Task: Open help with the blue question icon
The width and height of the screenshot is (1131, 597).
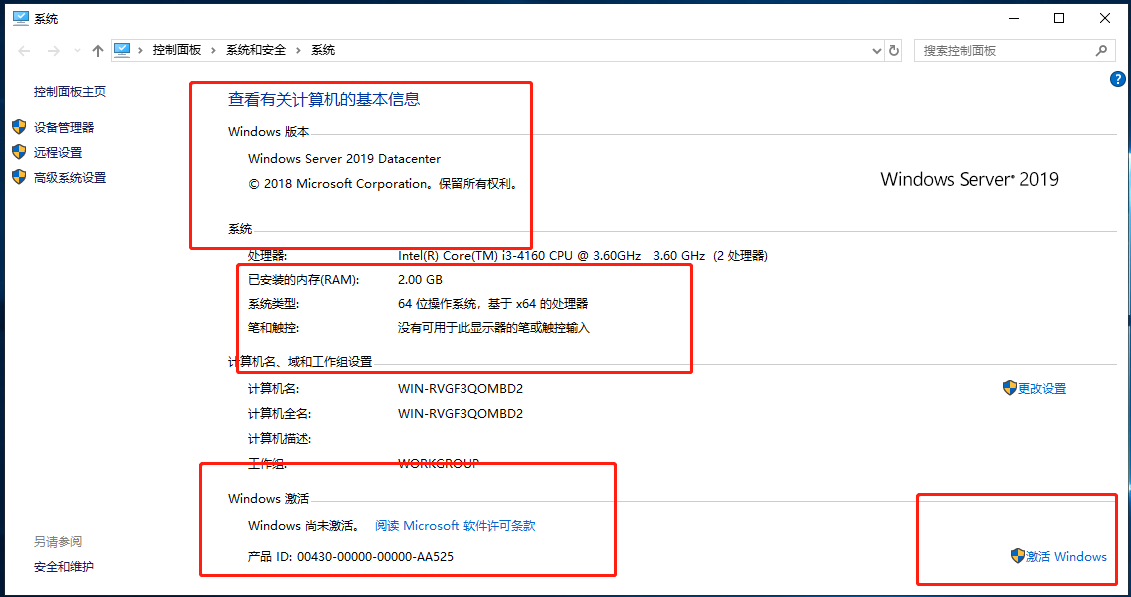Action: click(1117, 79)
